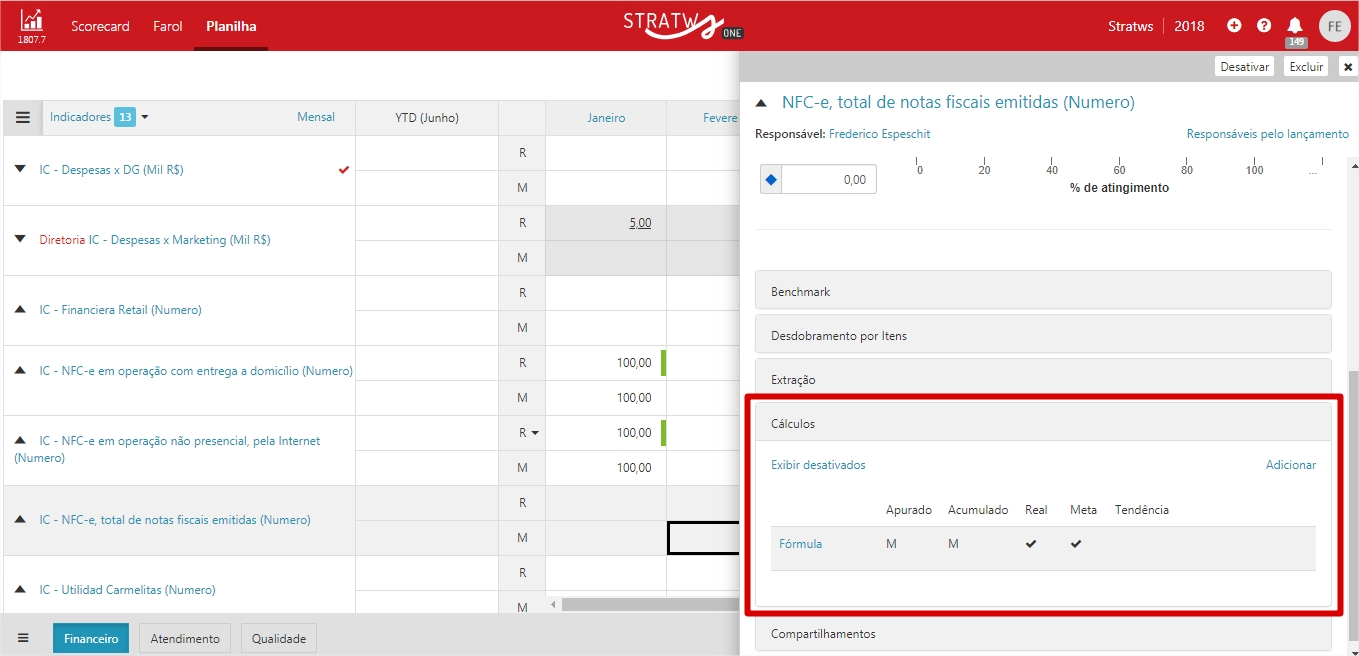
Task: Click the Real checkmark in Fórmula row
Action: pyautogui.click(x=1031, y=544)
